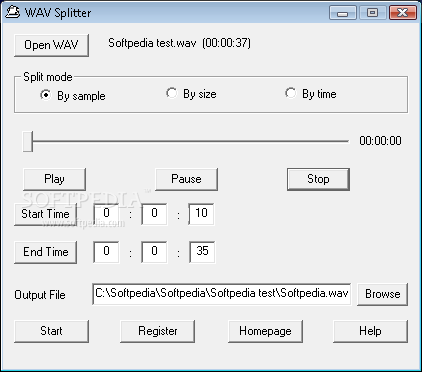Image resolution: width=422 pixels, height=372 pixels.
Task: Minimize the WAV Splitter window
Action: [x=343, y=13]
